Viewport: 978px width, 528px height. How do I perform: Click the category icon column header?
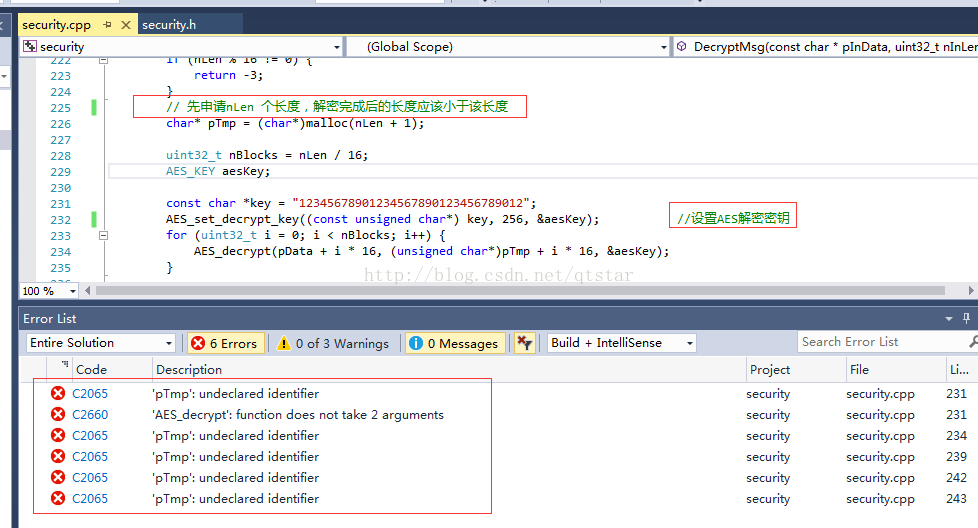click(x=64, y=364)
